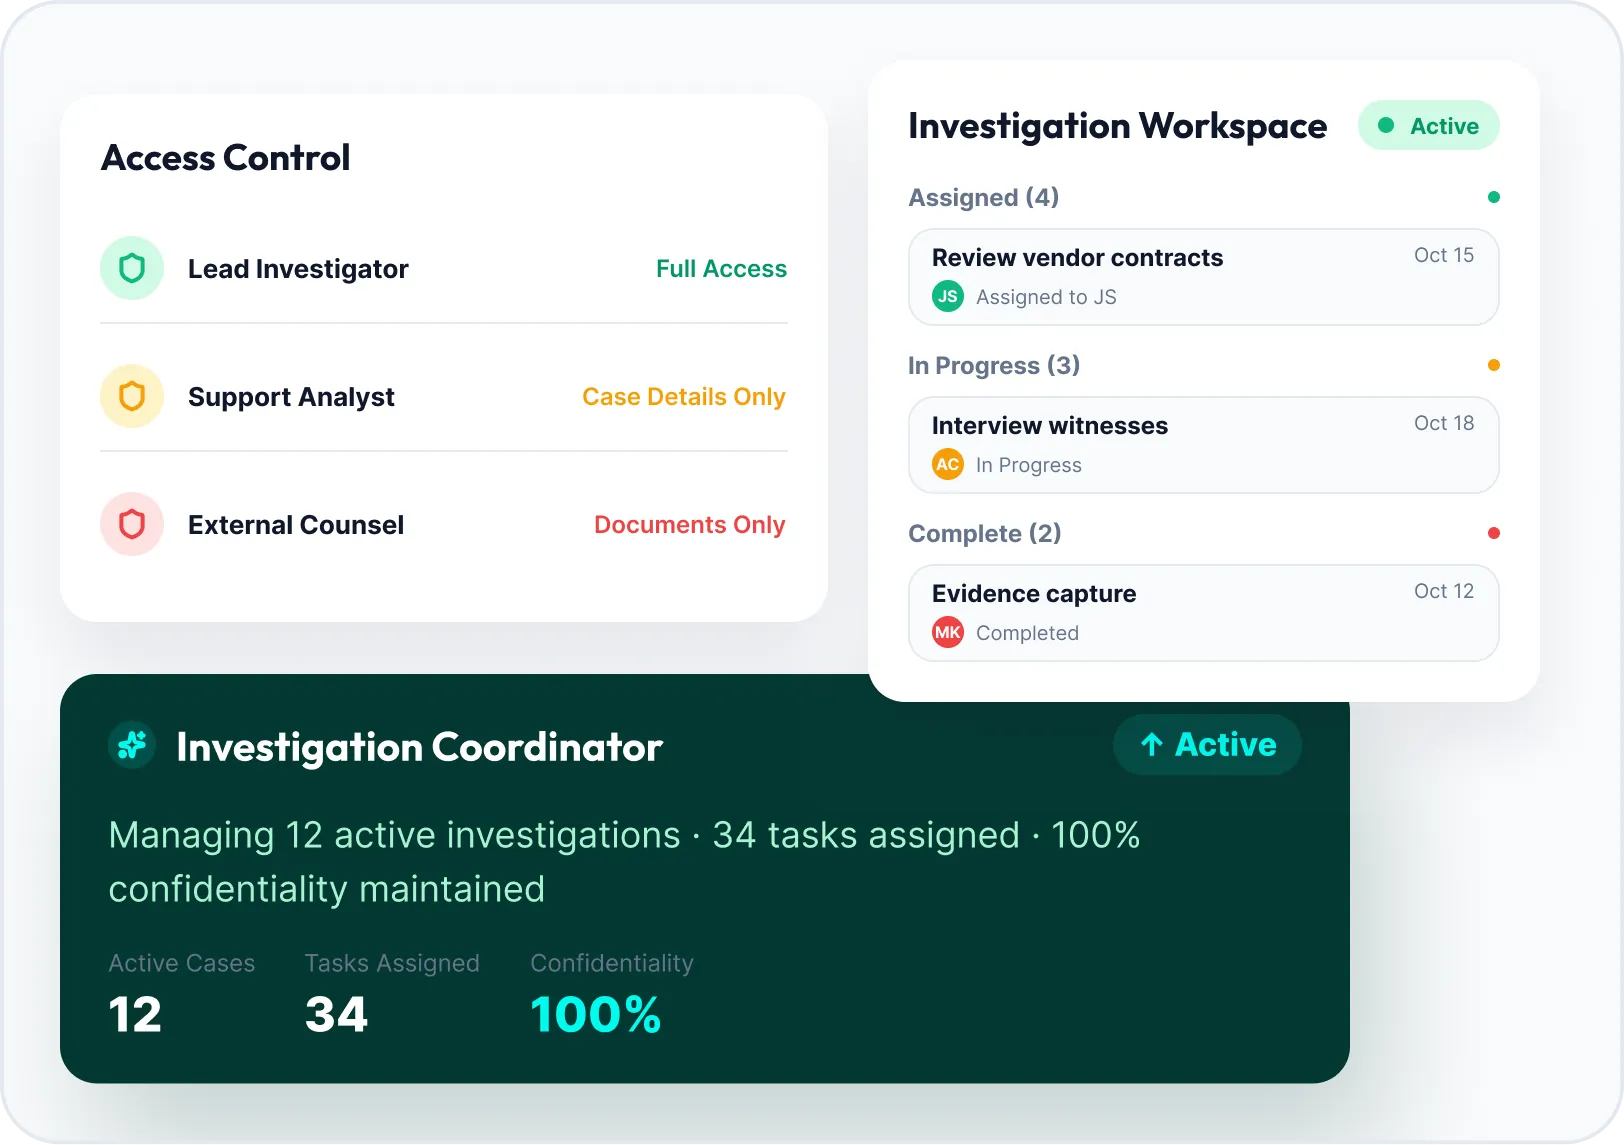Click the orange dot next to In Progress (3)
Image resolution: width=1624 pixels, height=1145 pixels.
(x=1493, y=365)
